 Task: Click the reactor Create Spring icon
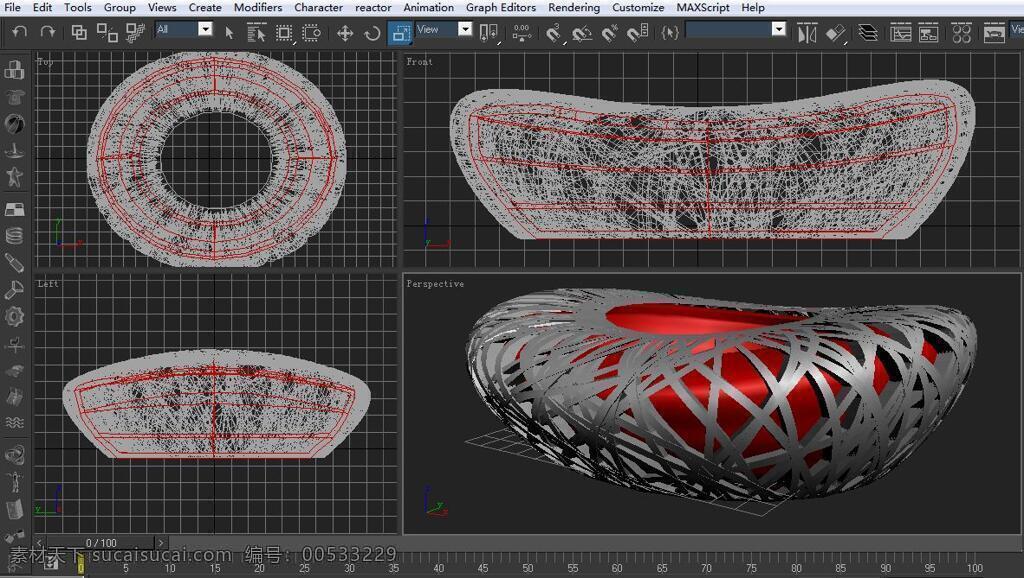coord(14,235)
